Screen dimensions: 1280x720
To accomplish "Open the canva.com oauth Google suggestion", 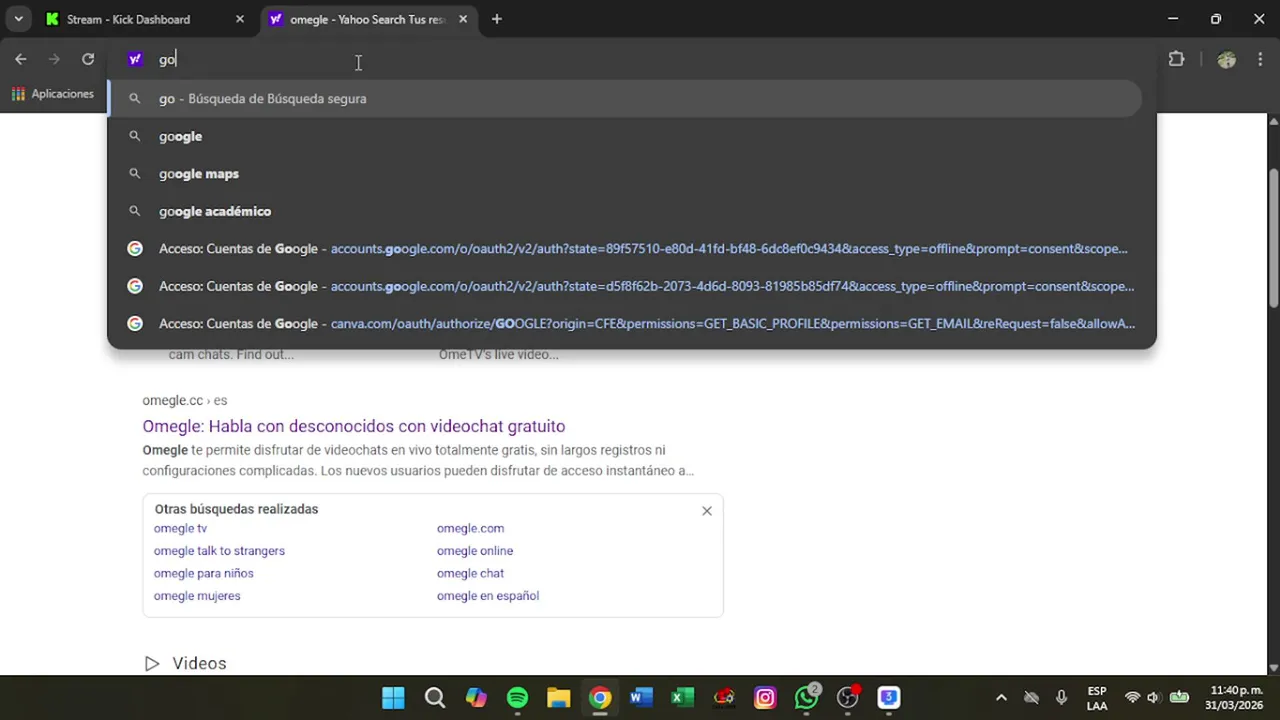I will tap(624, 324).
